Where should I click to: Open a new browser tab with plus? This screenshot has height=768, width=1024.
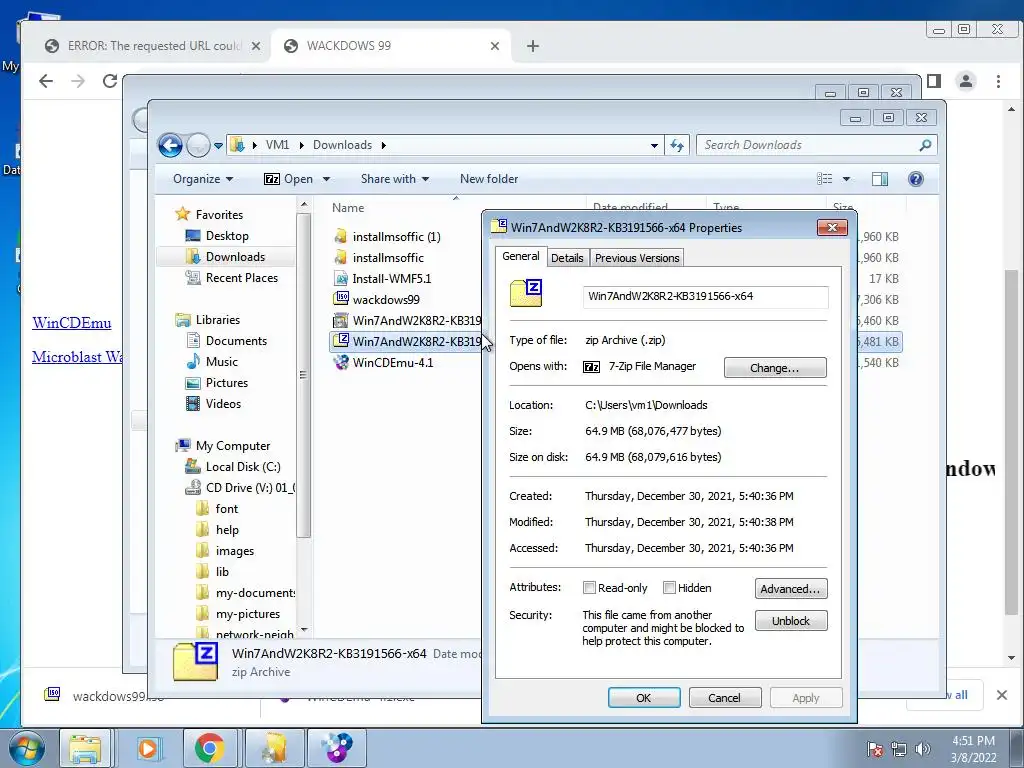pyautogui.click(x=532, y=46)
